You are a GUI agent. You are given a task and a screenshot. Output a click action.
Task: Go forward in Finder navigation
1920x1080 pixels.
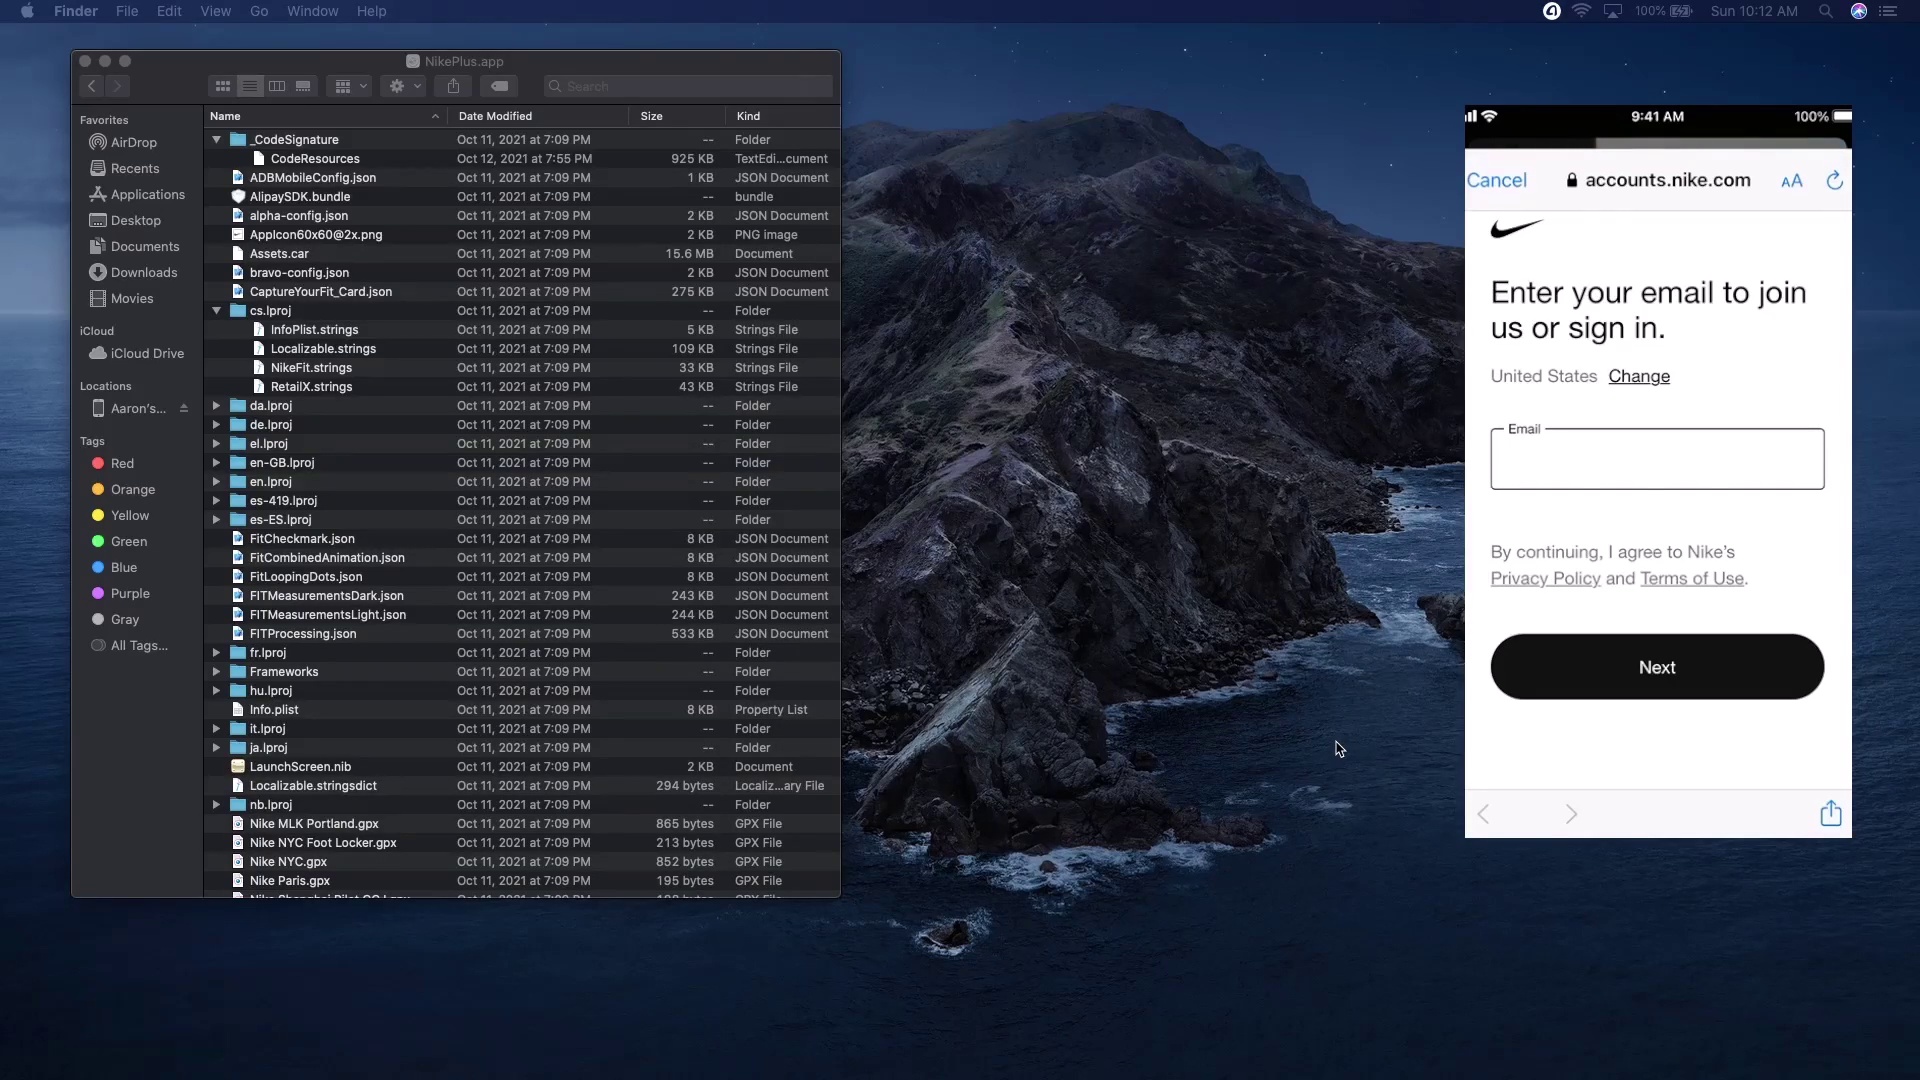point(118,86)
